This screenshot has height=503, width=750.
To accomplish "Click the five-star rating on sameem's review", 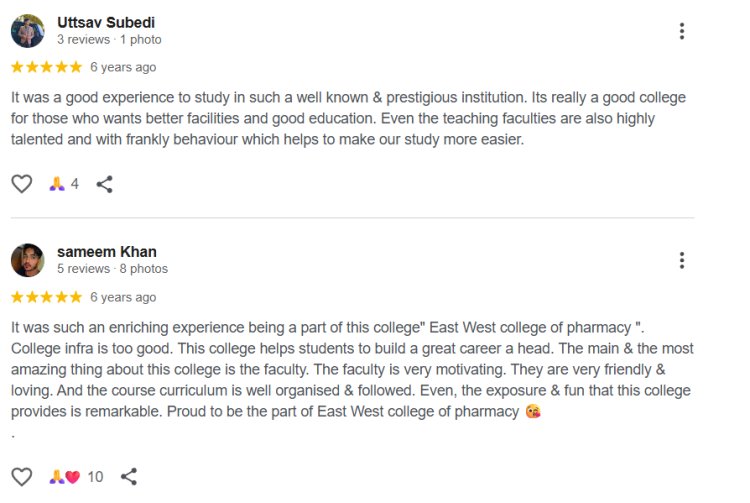I will point(46,297).
